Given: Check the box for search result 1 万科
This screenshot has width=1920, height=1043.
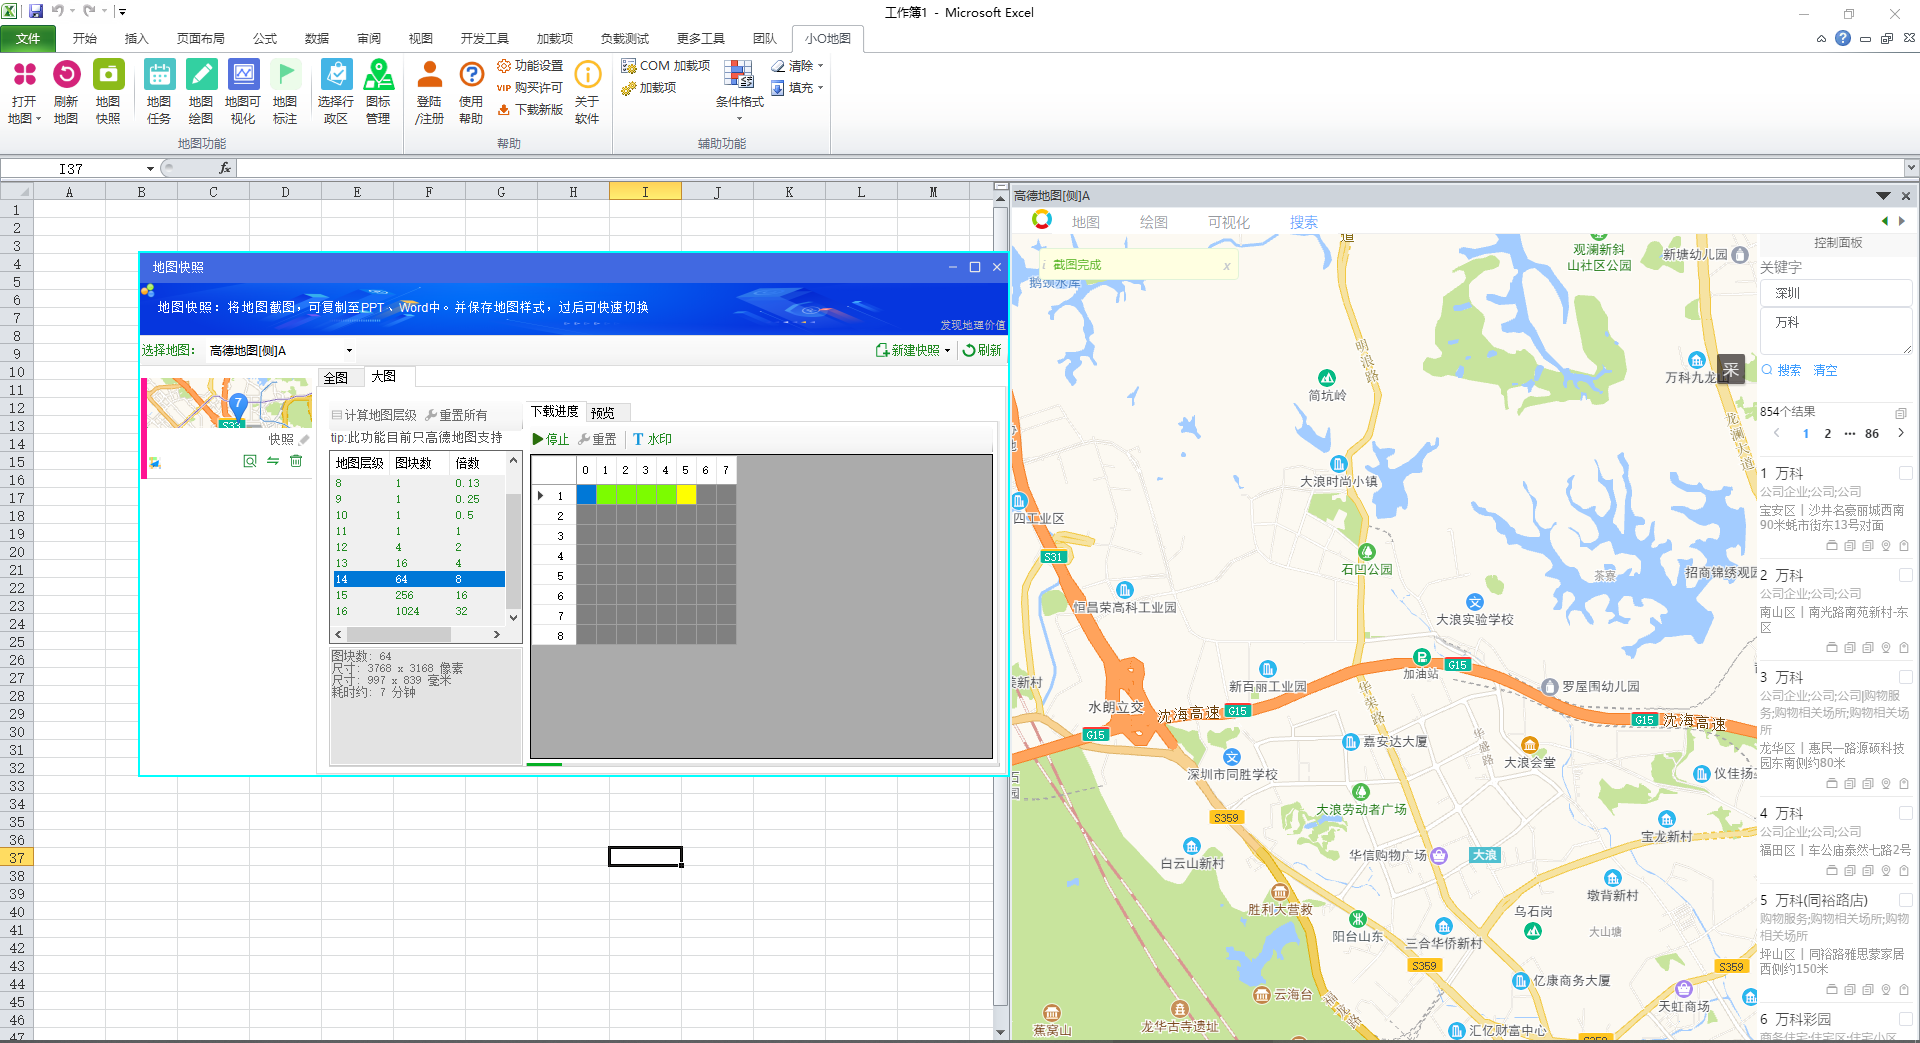Looking at the screenshot, I should click(x=1904, y=473).
